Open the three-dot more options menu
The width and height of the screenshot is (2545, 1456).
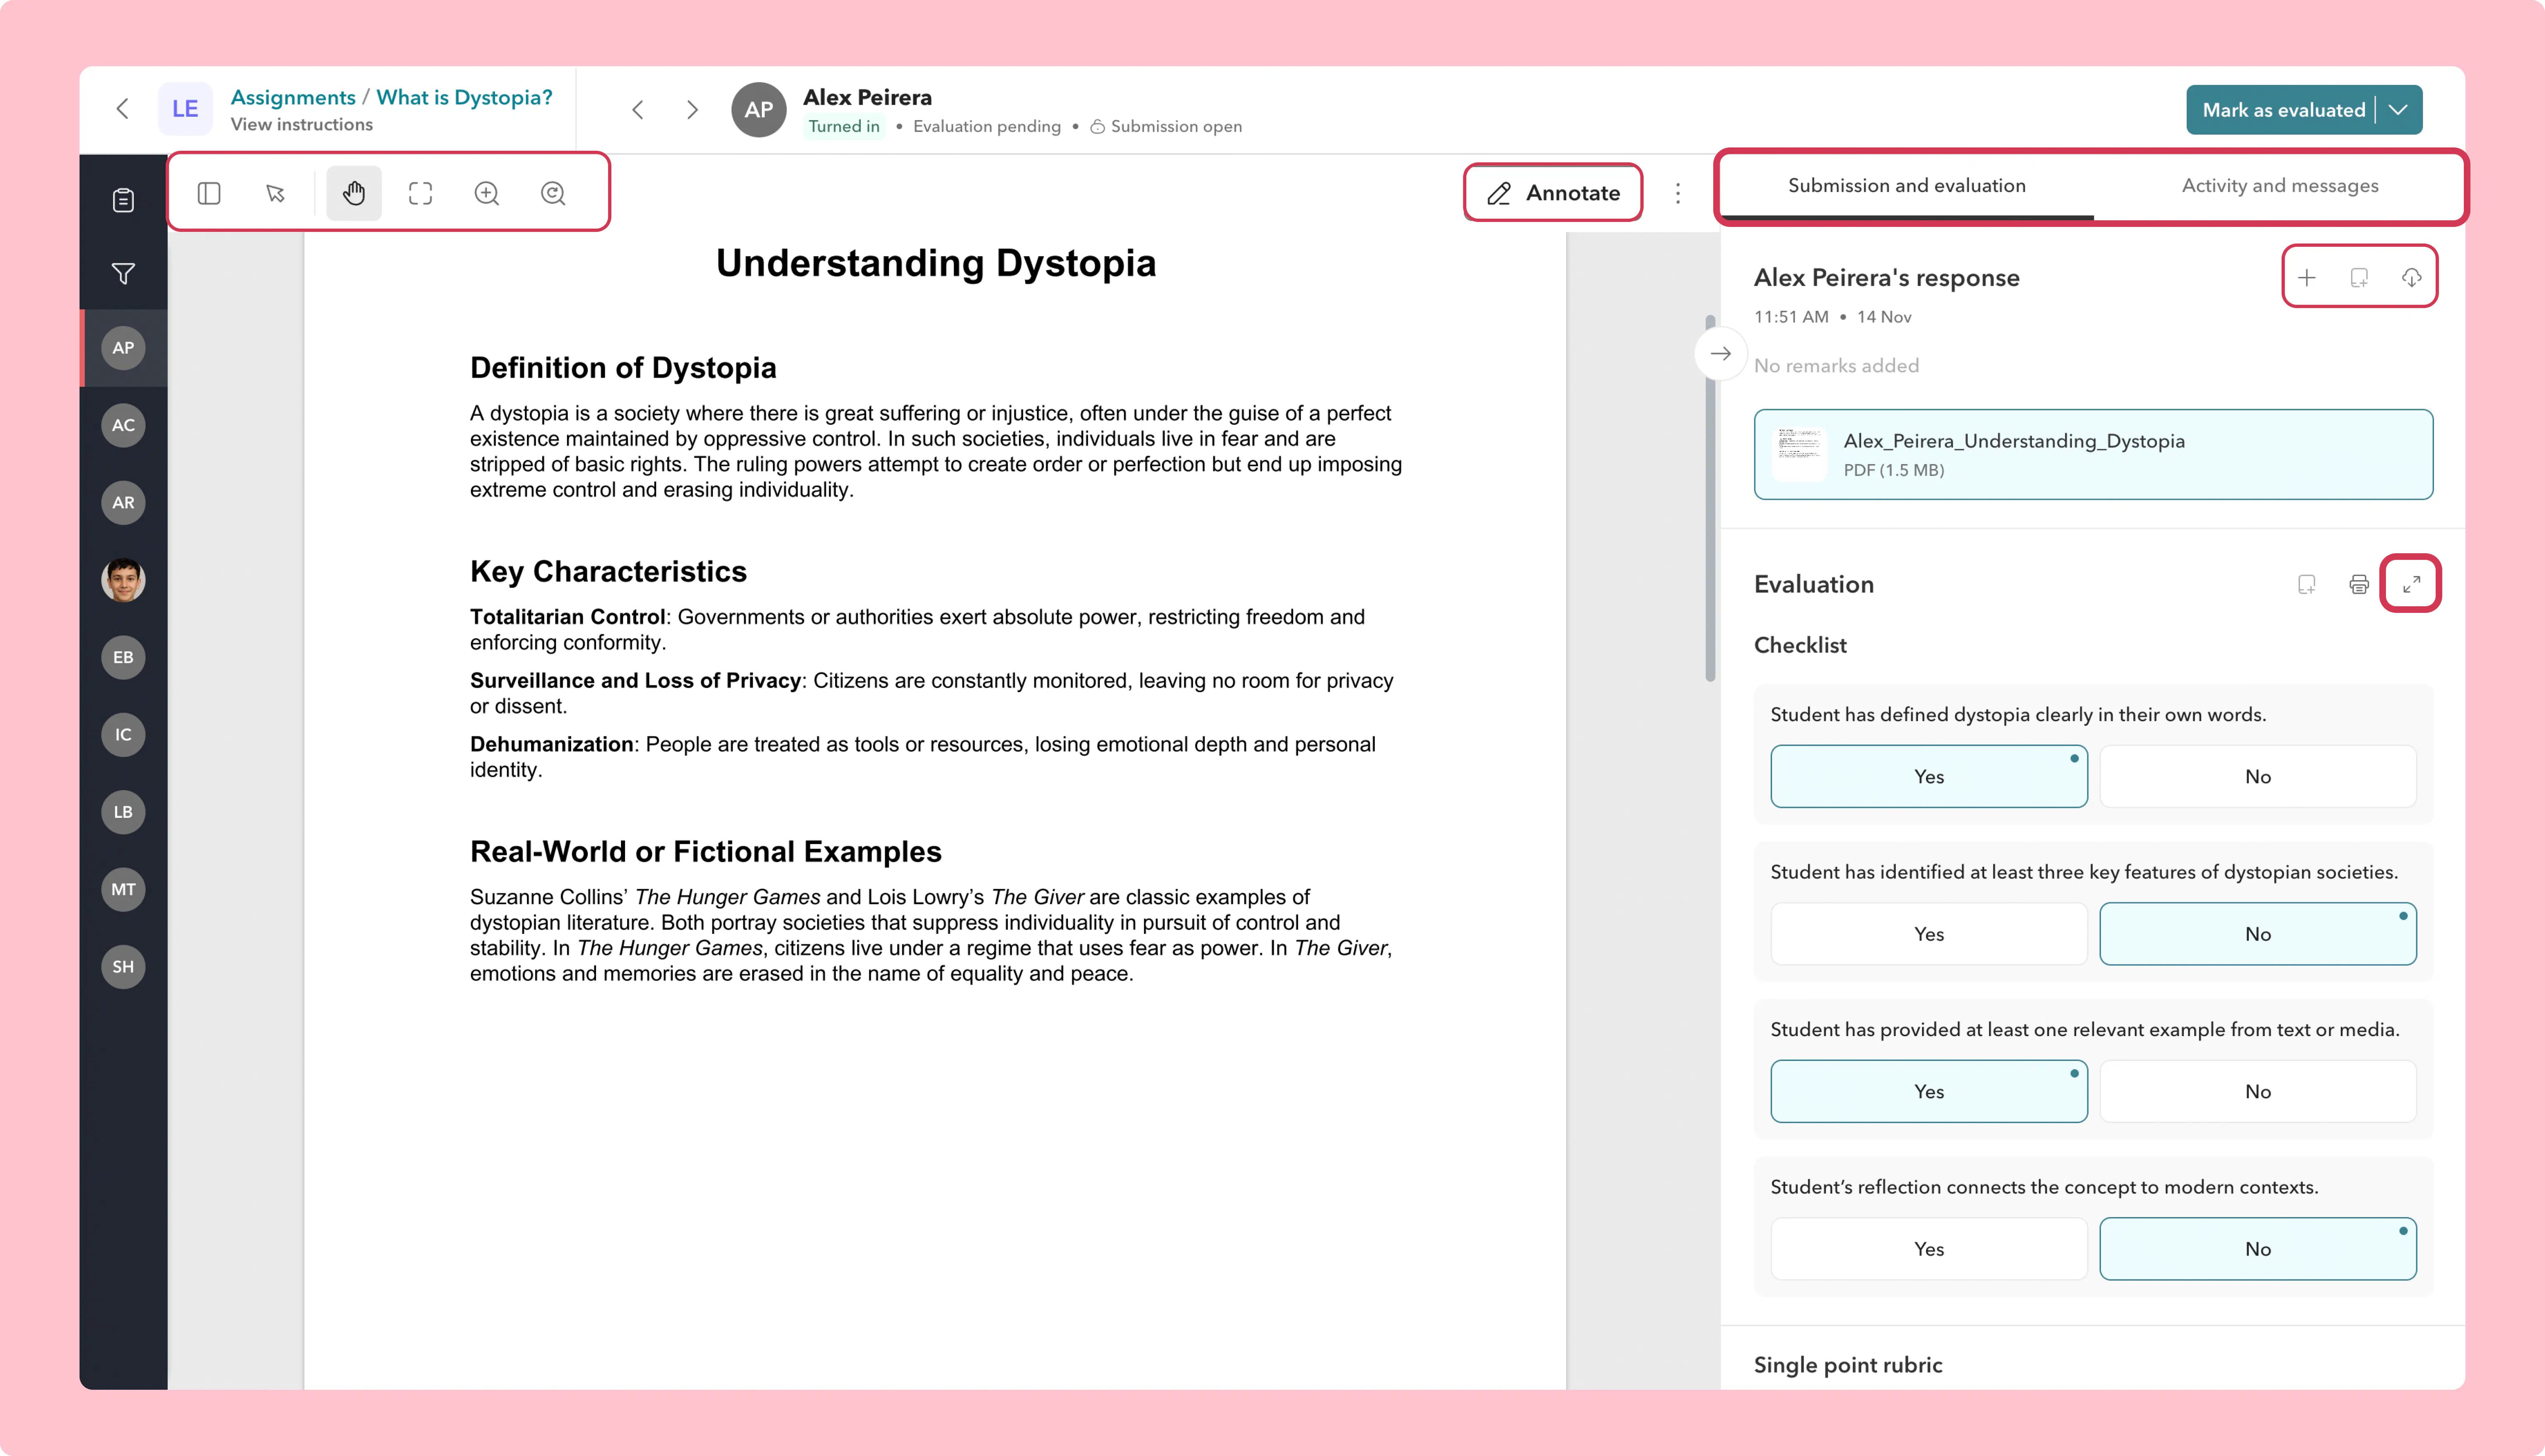(1678, 193)
